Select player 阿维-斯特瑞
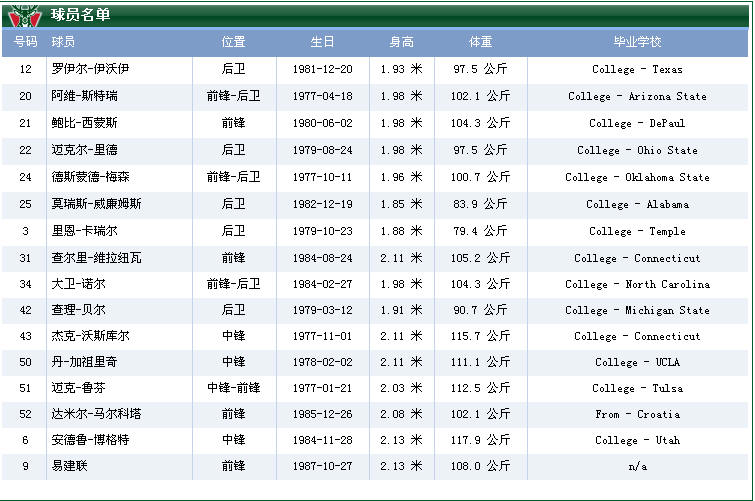 pyautogui.click(x=84, y=96)
